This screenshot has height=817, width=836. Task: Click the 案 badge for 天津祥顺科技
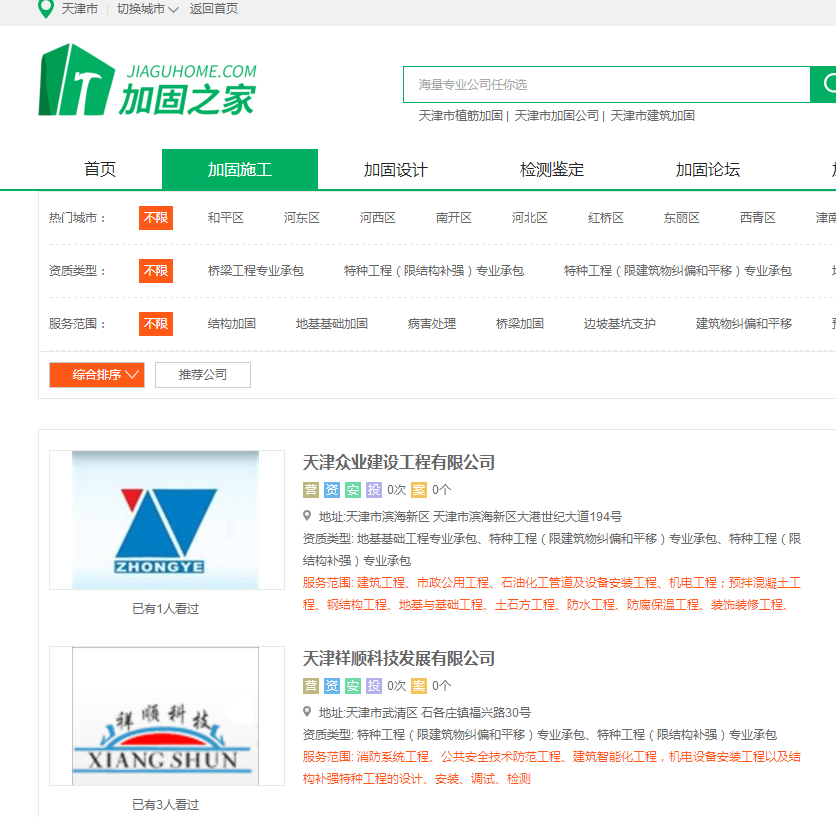tap(419, 686)
